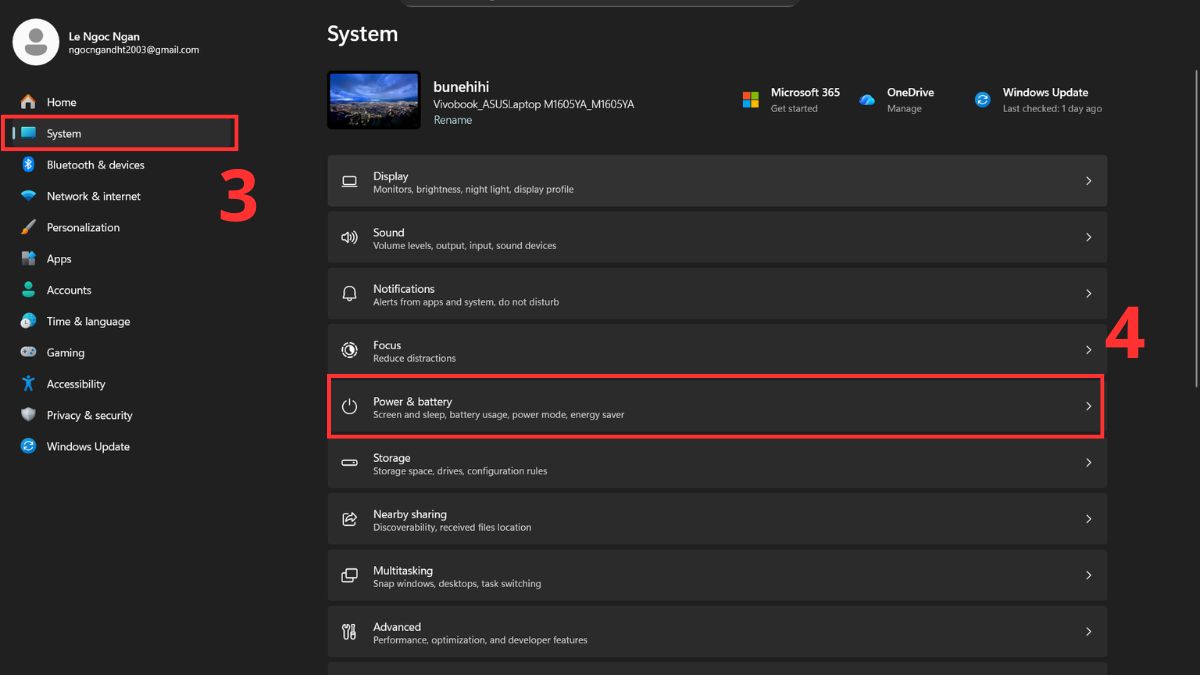Click the Bluetooth icon in sidebar
1200x675 pixels.
point(28,164)
